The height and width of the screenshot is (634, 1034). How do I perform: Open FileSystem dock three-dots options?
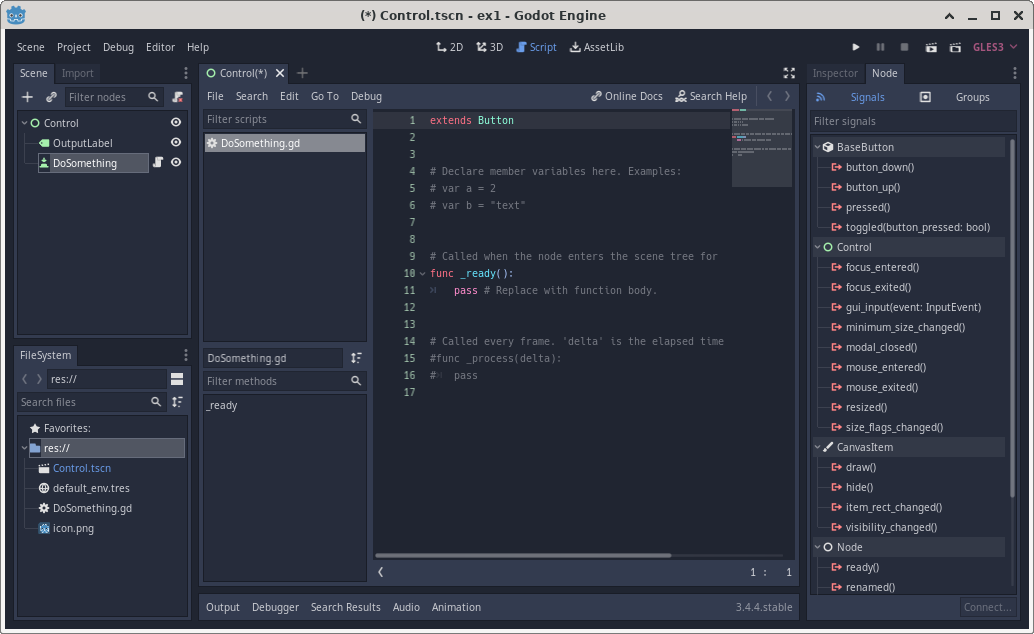[185, 355]
